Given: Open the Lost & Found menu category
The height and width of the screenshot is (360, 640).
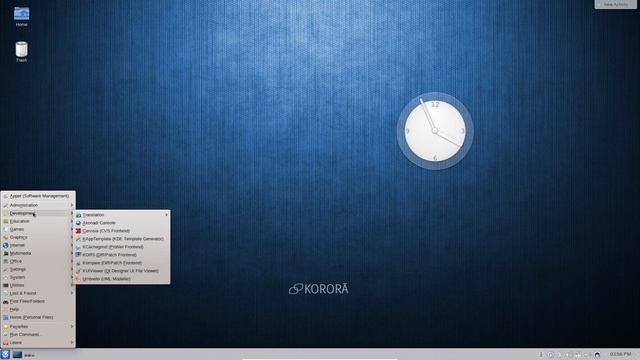Looking at the screenshot, I should point(38,293).
